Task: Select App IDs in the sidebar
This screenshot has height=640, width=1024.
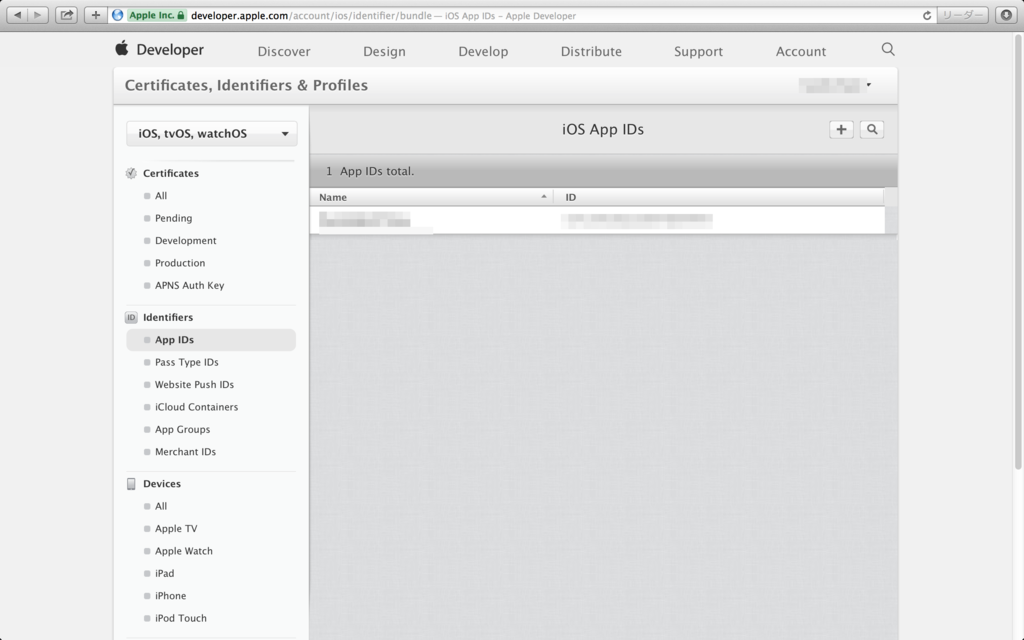Action: pos(211,340)
